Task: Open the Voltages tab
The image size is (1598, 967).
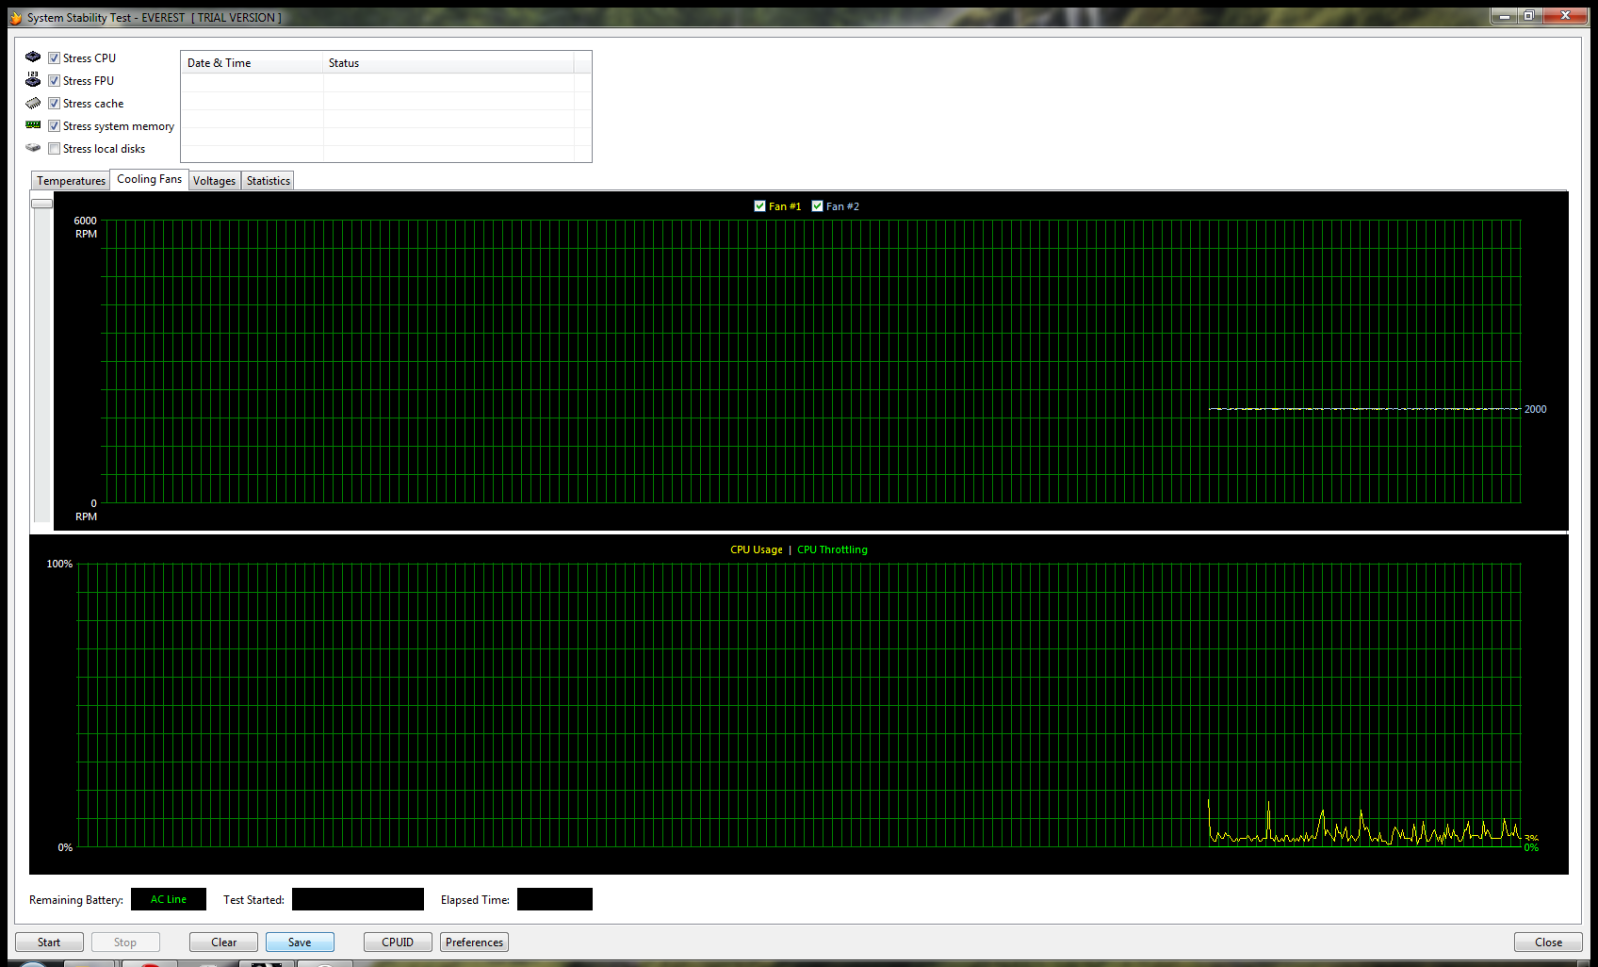Action: point(214,181)
